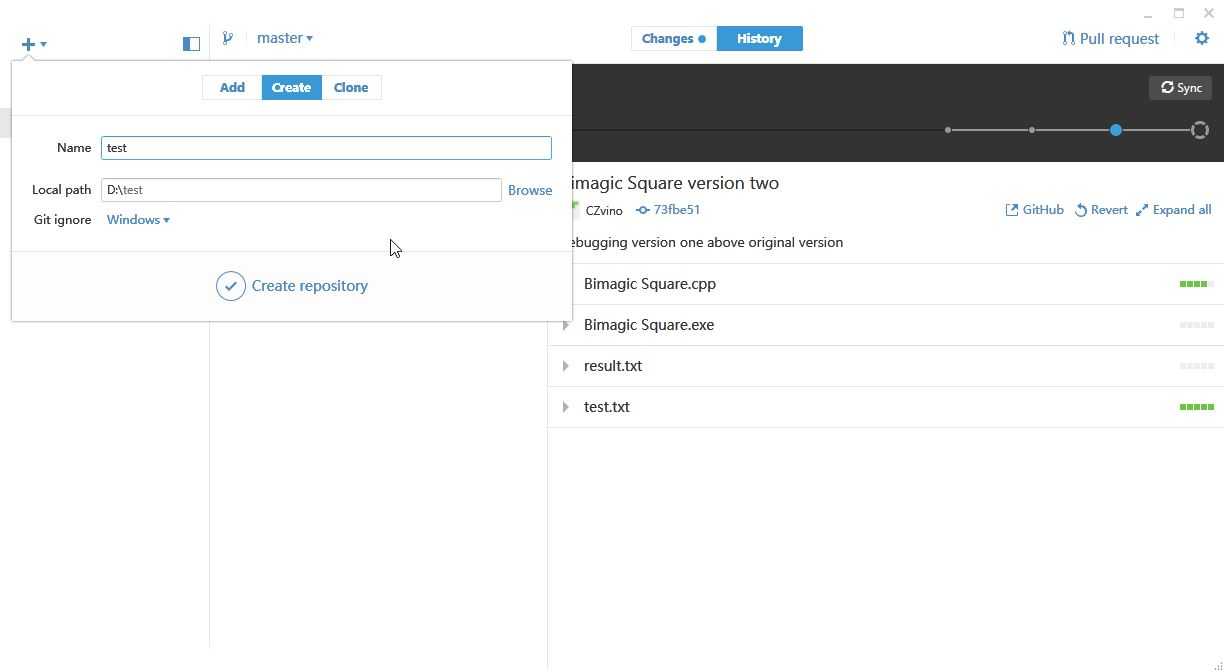Select the Add tab
This screenshot has width=1224, height=672.
(x=232, y=88)
